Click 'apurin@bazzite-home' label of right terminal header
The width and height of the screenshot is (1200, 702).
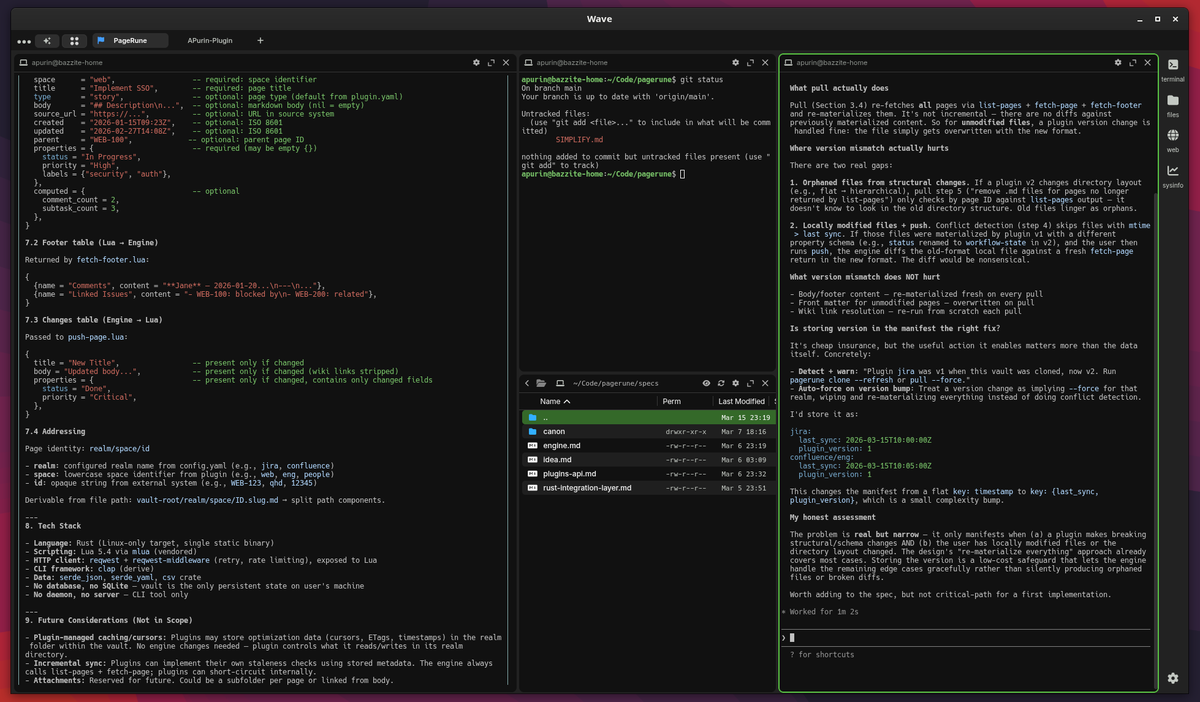tap(833, 62)
